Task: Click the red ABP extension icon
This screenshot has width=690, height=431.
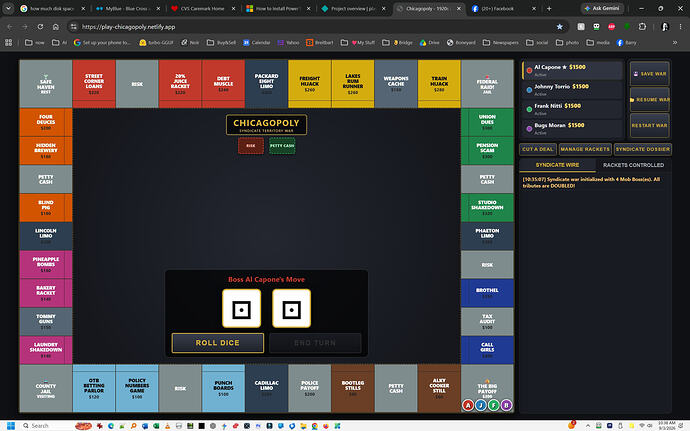Action: coord(611,27)
